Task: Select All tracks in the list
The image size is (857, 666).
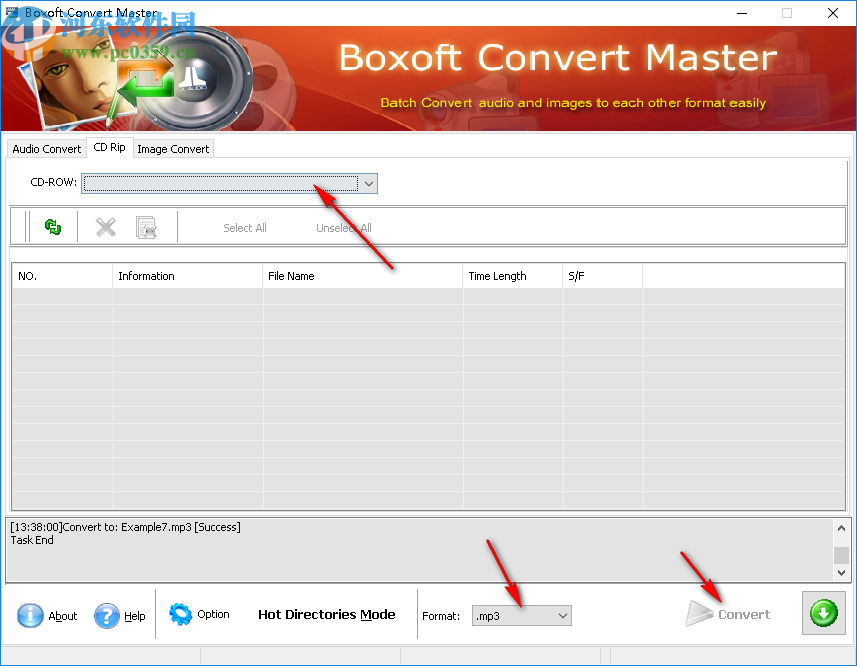Action: 244,227
